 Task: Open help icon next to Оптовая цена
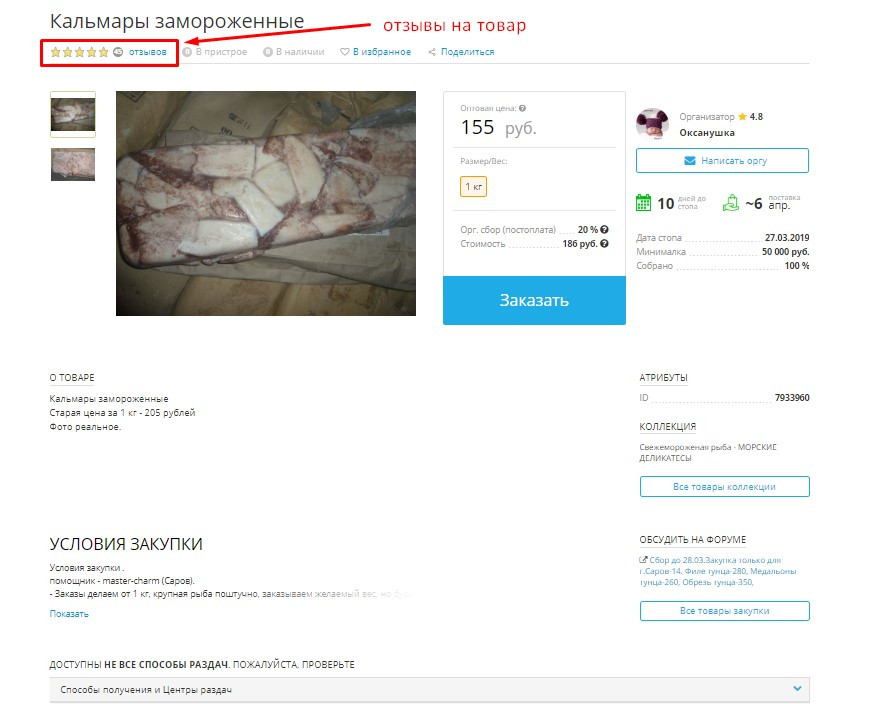[x=522, y=108]
